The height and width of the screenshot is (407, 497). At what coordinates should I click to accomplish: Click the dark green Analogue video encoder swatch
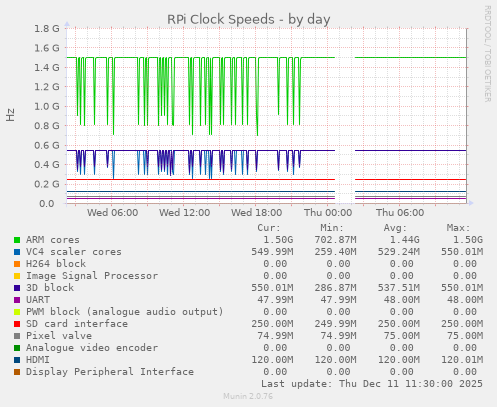tap(17, 348)
